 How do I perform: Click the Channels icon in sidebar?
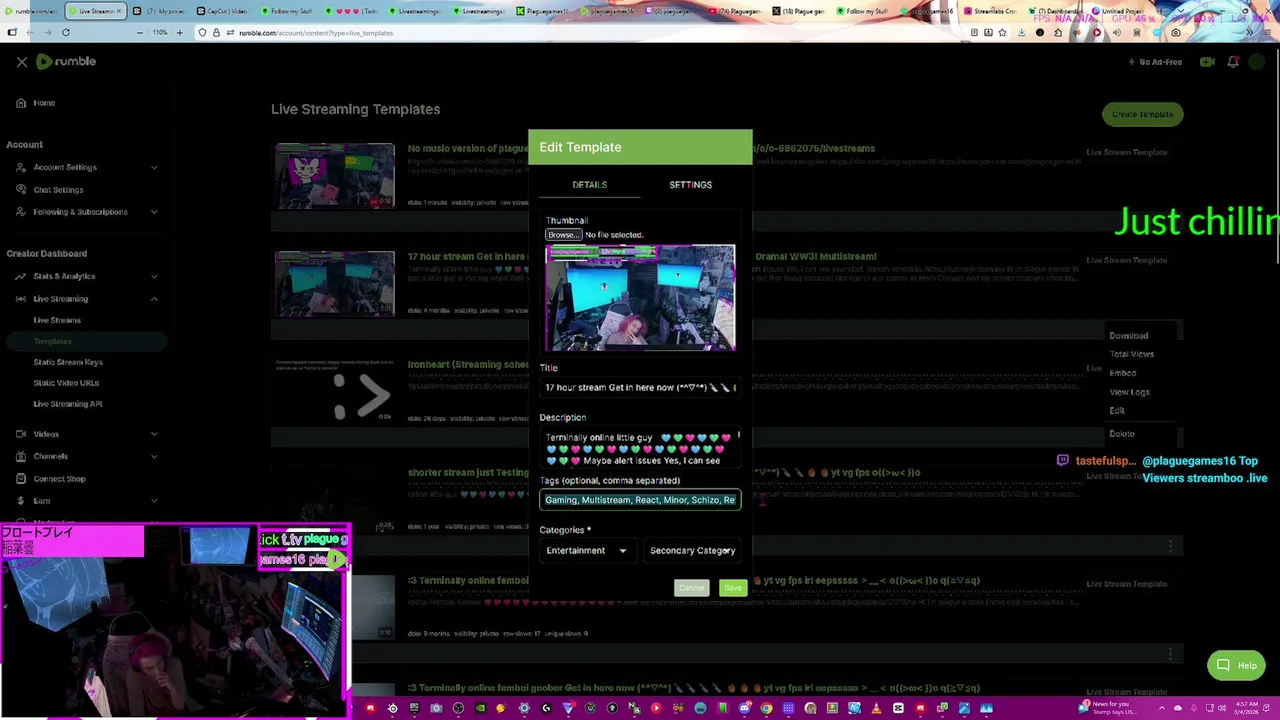(21, 457)
